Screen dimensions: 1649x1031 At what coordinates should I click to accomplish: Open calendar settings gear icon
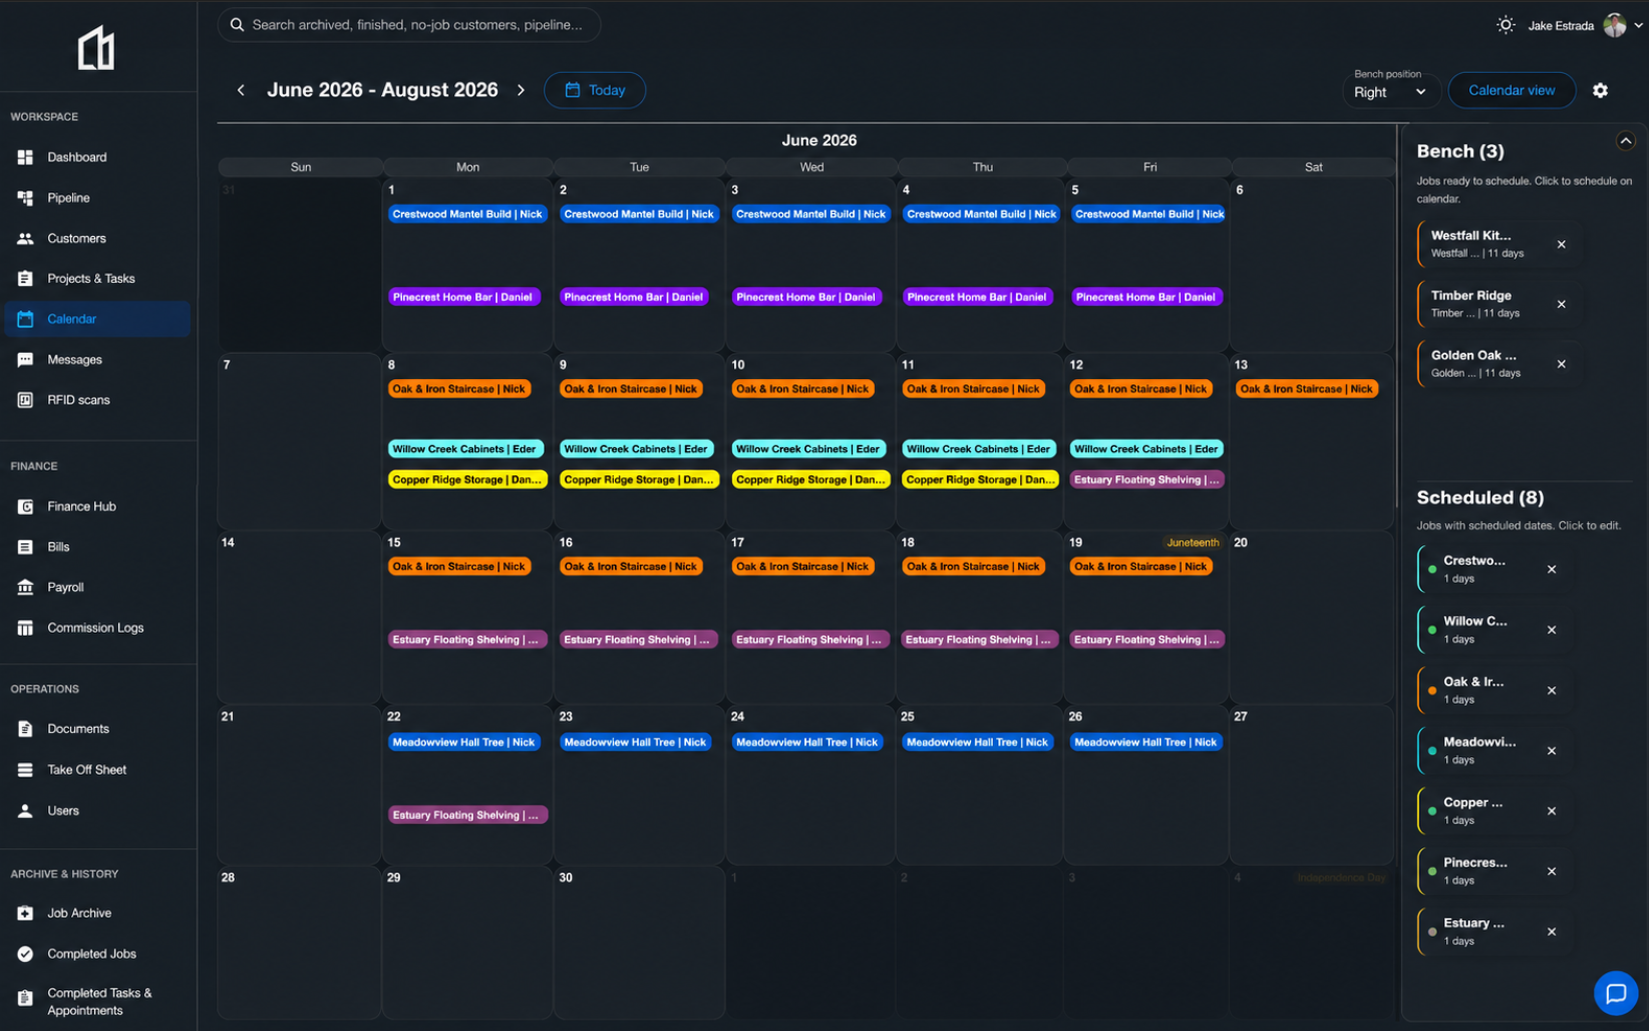(1600, 90)
